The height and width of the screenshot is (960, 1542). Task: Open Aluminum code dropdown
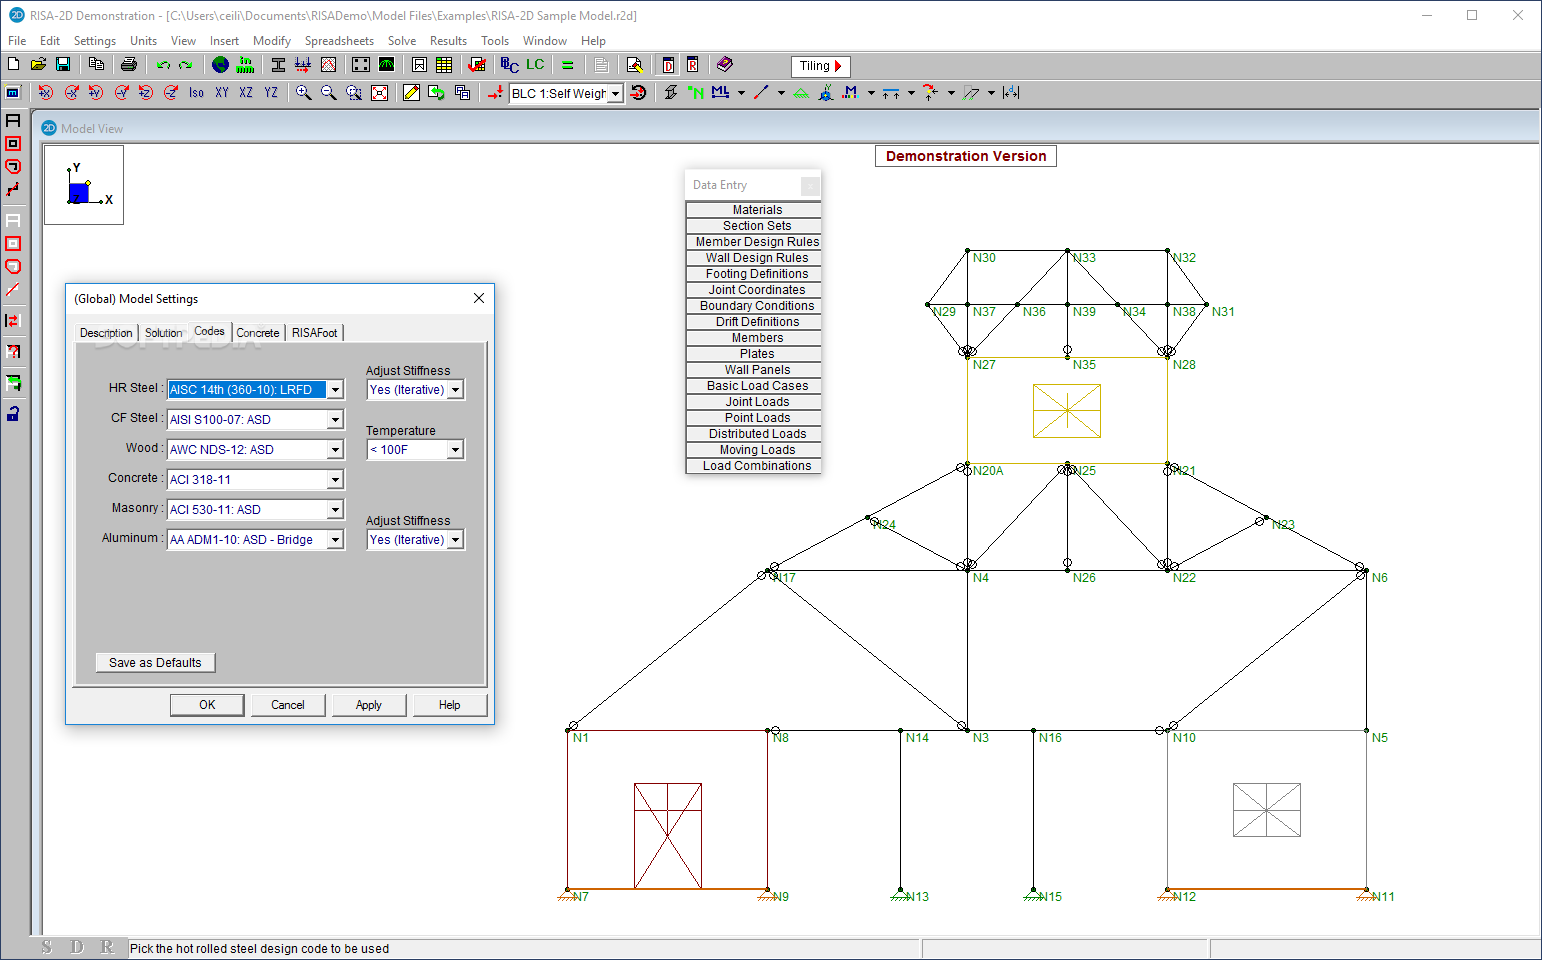336,540
